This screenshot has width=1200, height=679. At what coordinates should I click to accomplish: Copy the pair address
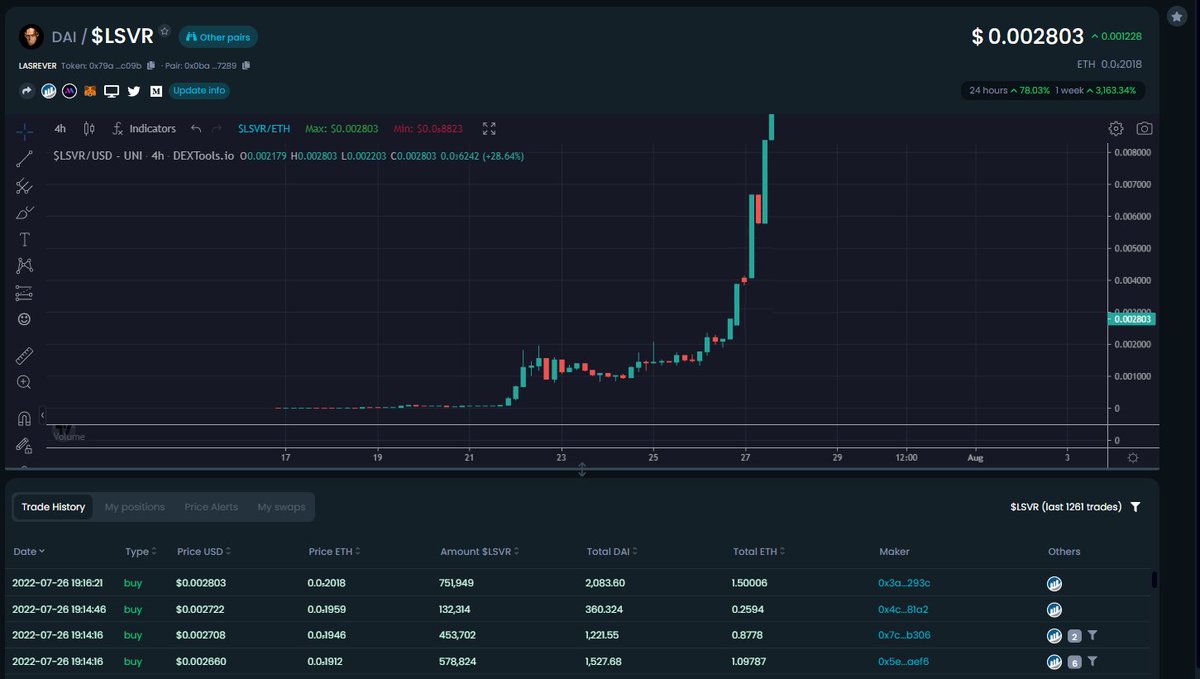[x=246, y=66]
